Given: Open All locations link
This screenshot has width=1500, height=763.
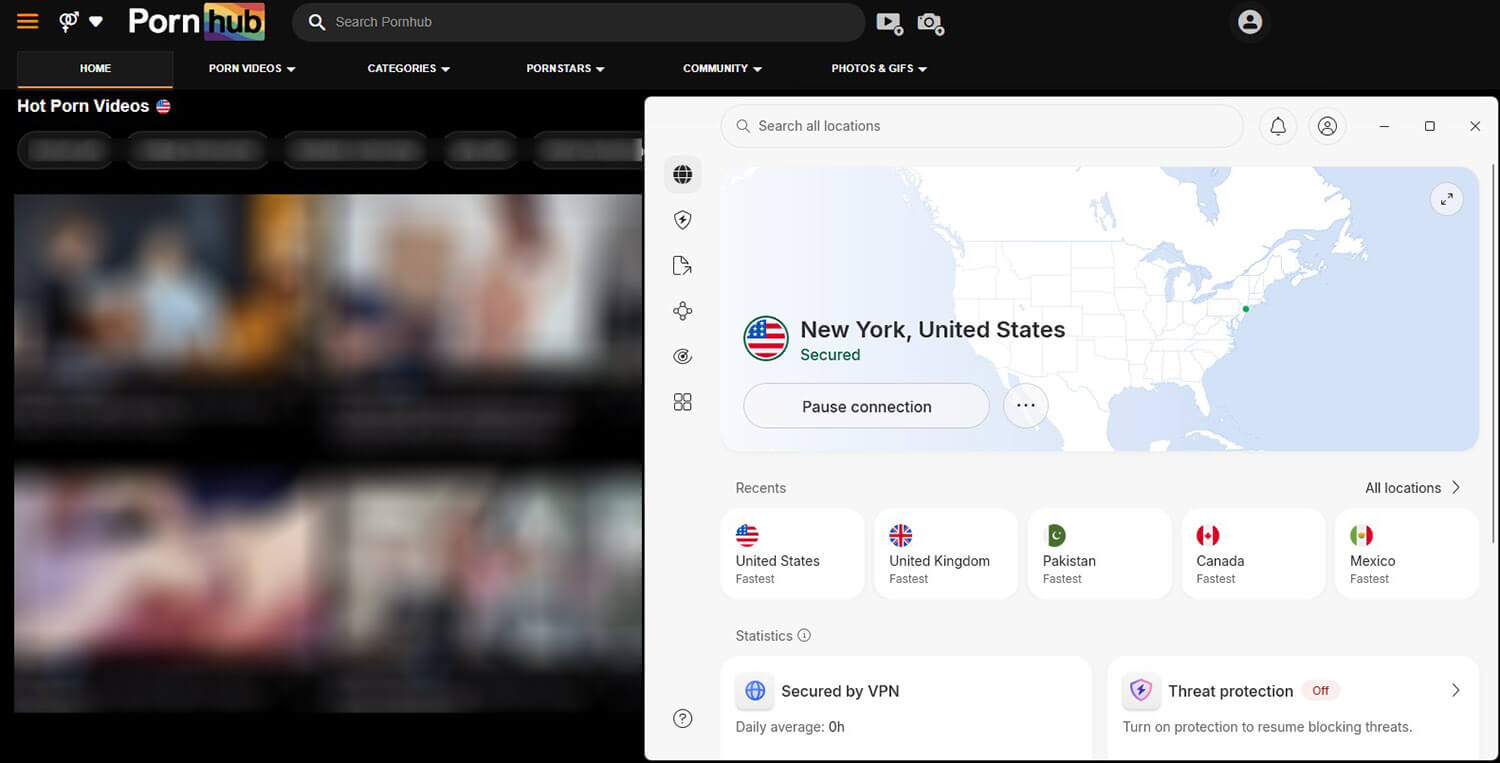Looking at the screenshot, I should coord(1403,488).
